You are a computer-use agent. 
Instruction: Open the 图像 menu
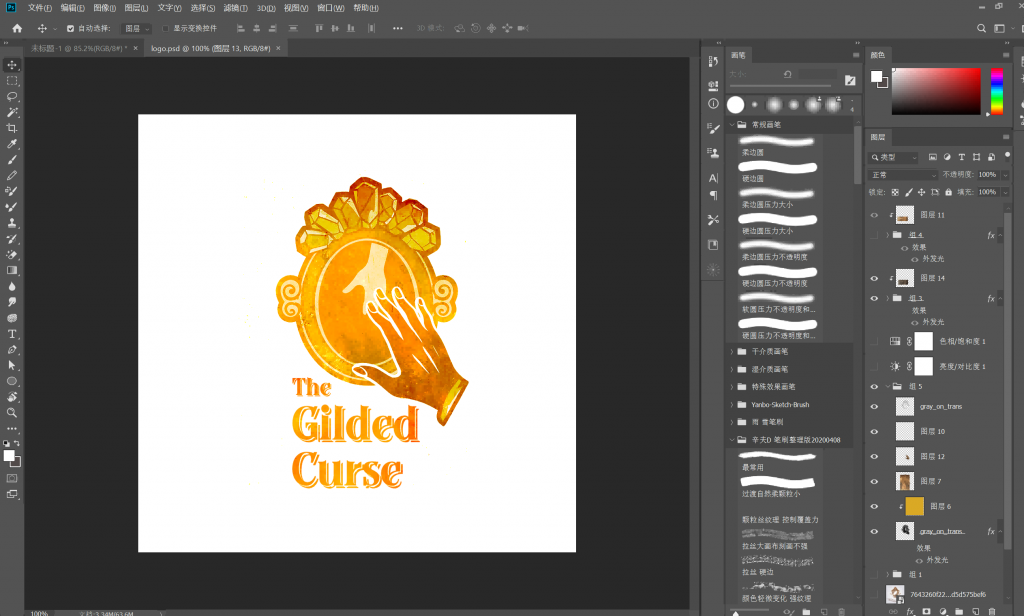tap(104, 8)
